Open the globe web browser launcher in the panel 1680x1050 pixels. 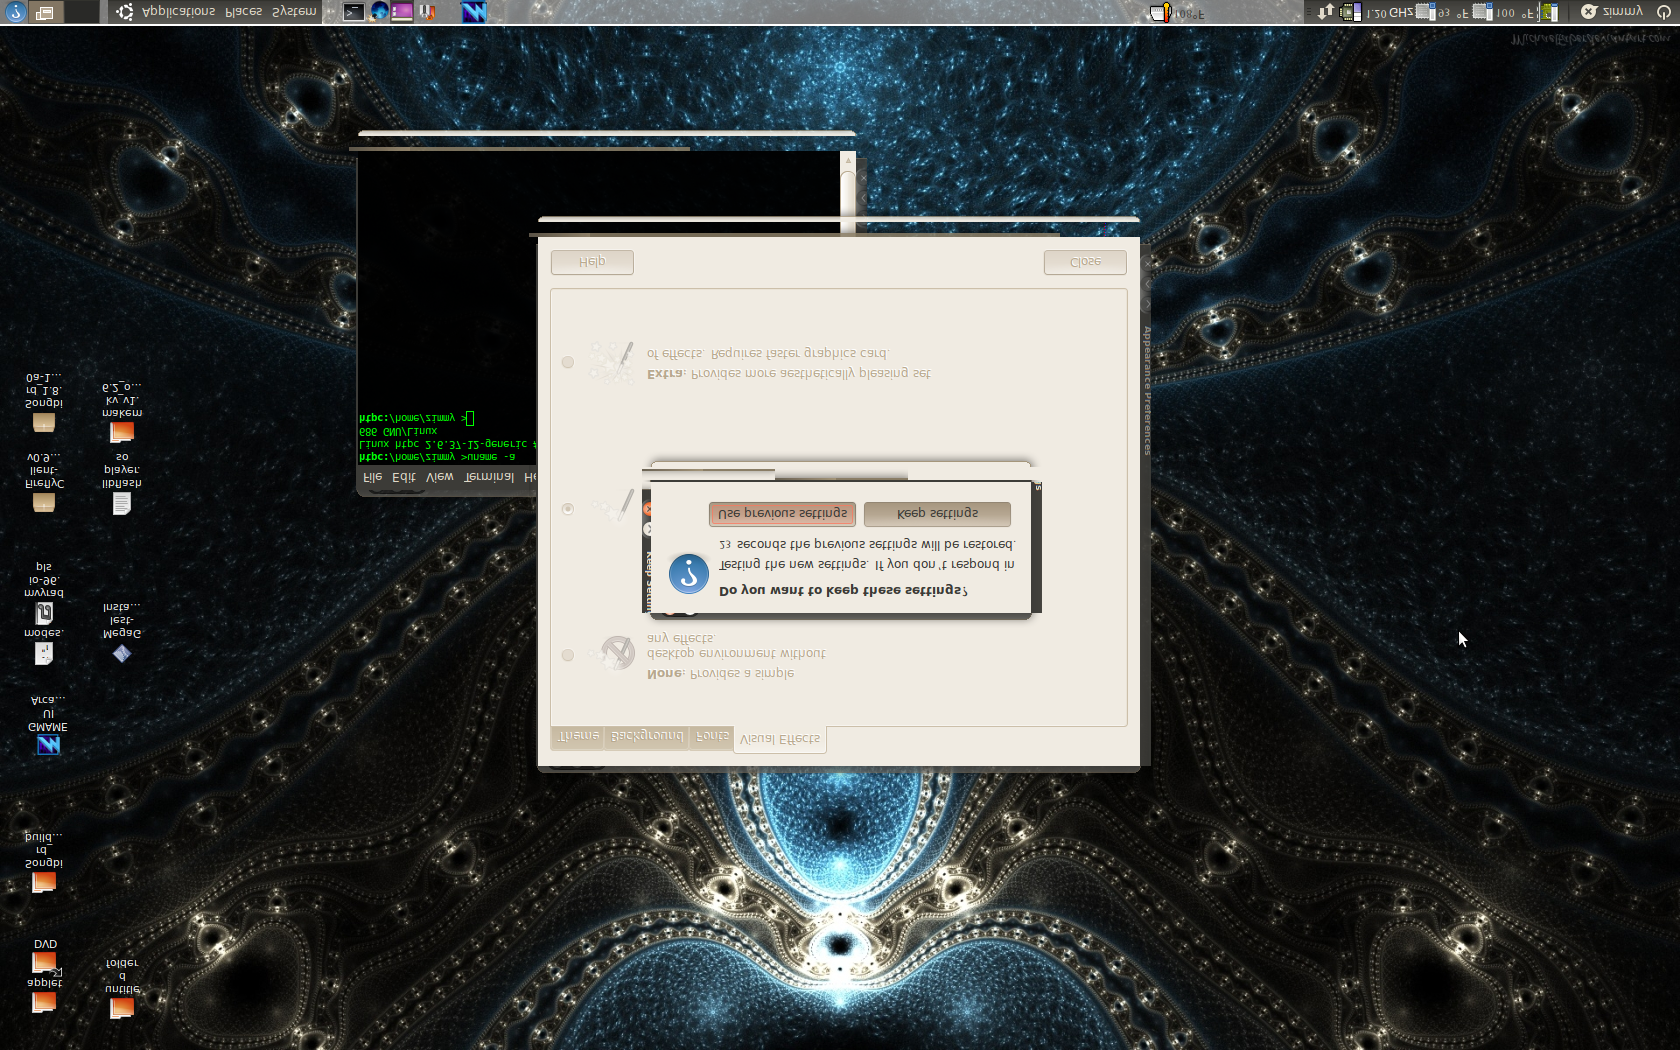click(x=379, y=12)
